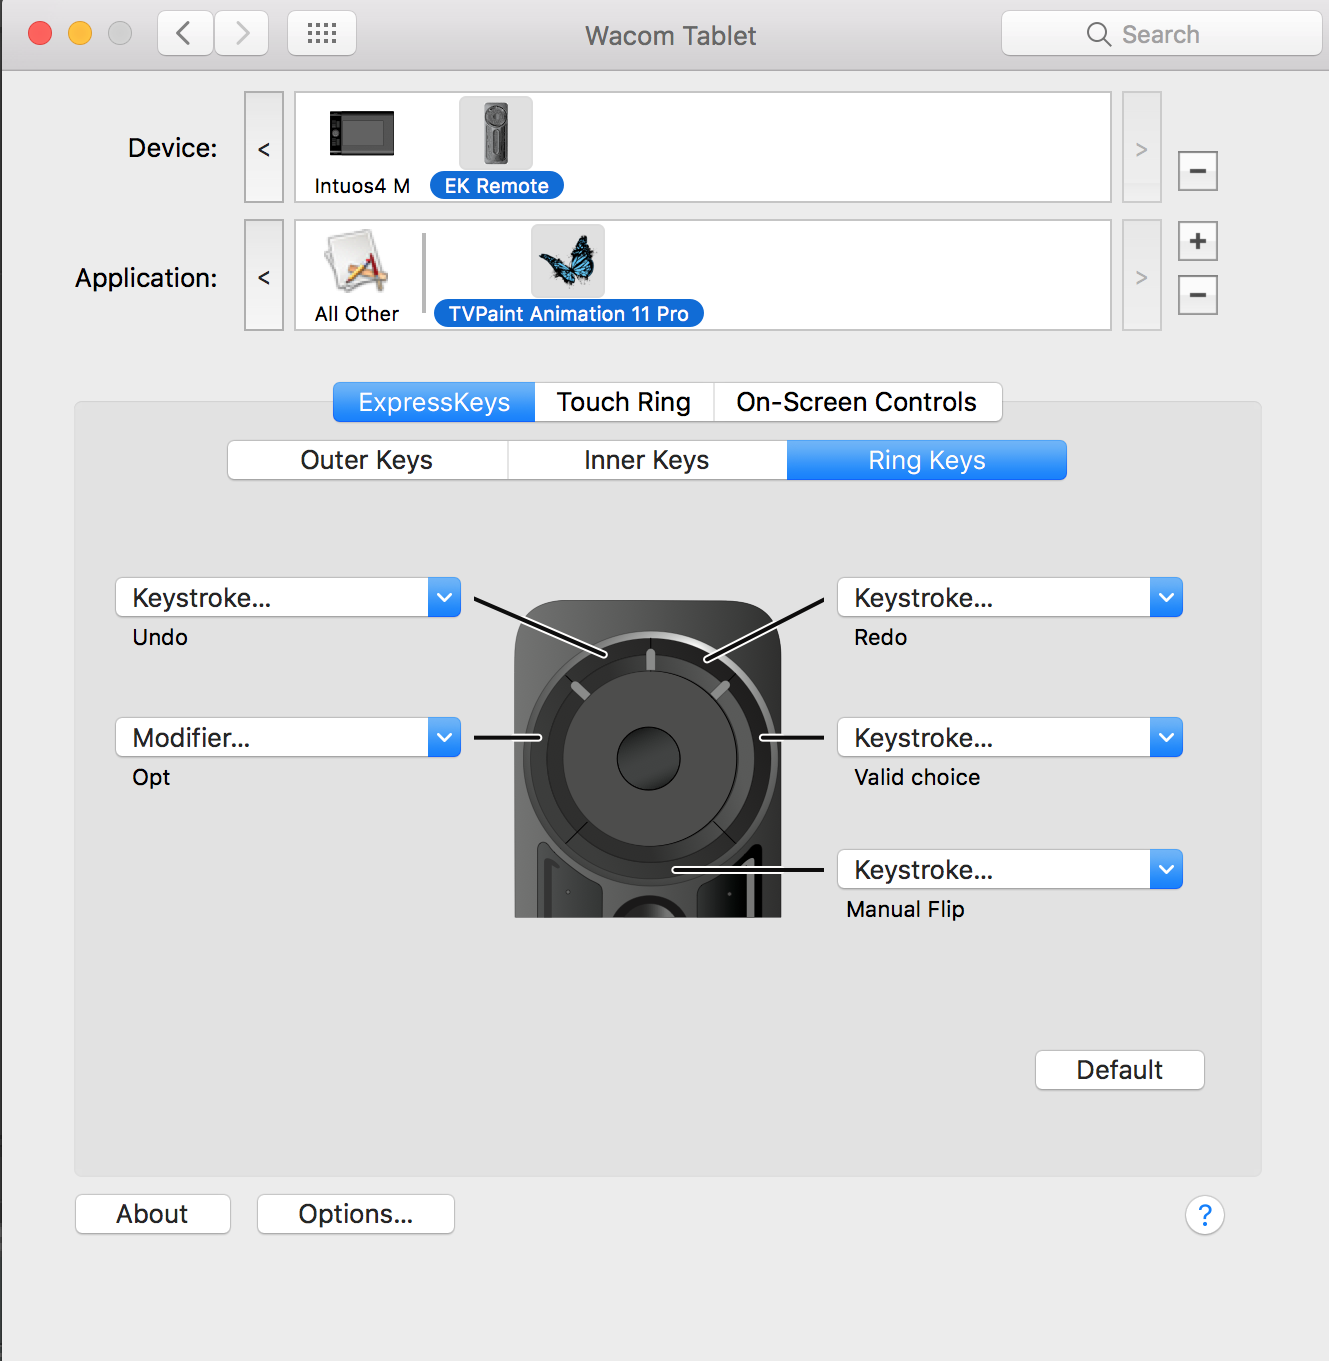Screen dimensions: 1329x1361
Task: Open Redo Keystroke dropdown
Action: click(x=1010, y=597)
